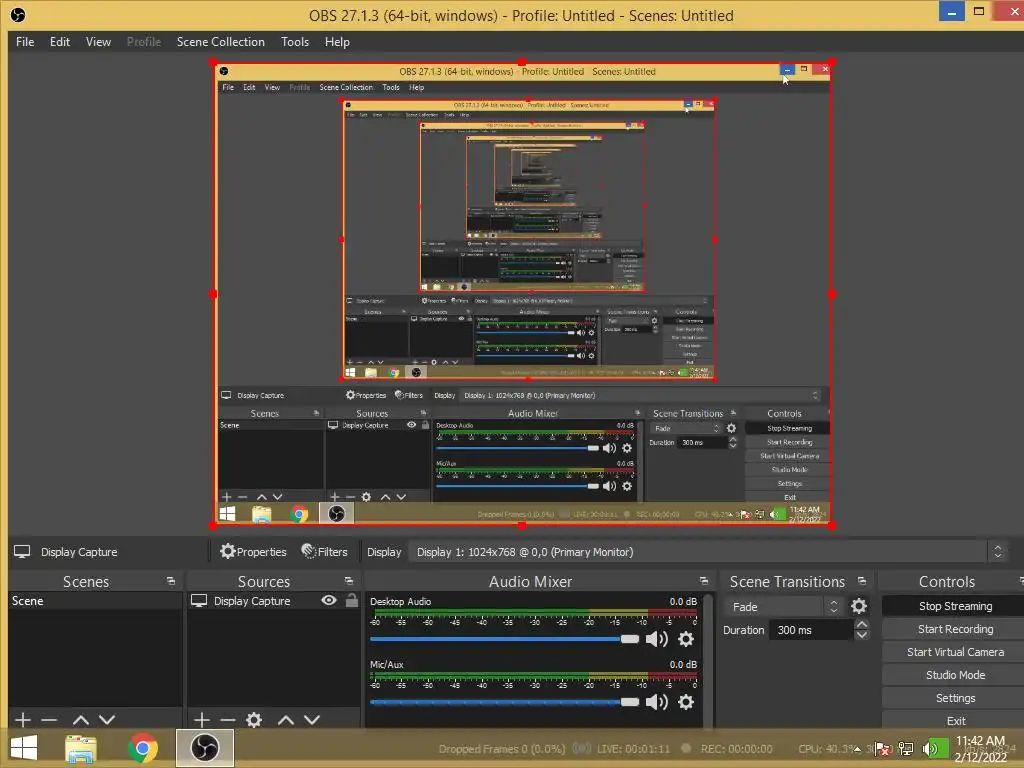Pop out the Sources dock
This screenshot has width=1024, height=768.
[349, 581]
